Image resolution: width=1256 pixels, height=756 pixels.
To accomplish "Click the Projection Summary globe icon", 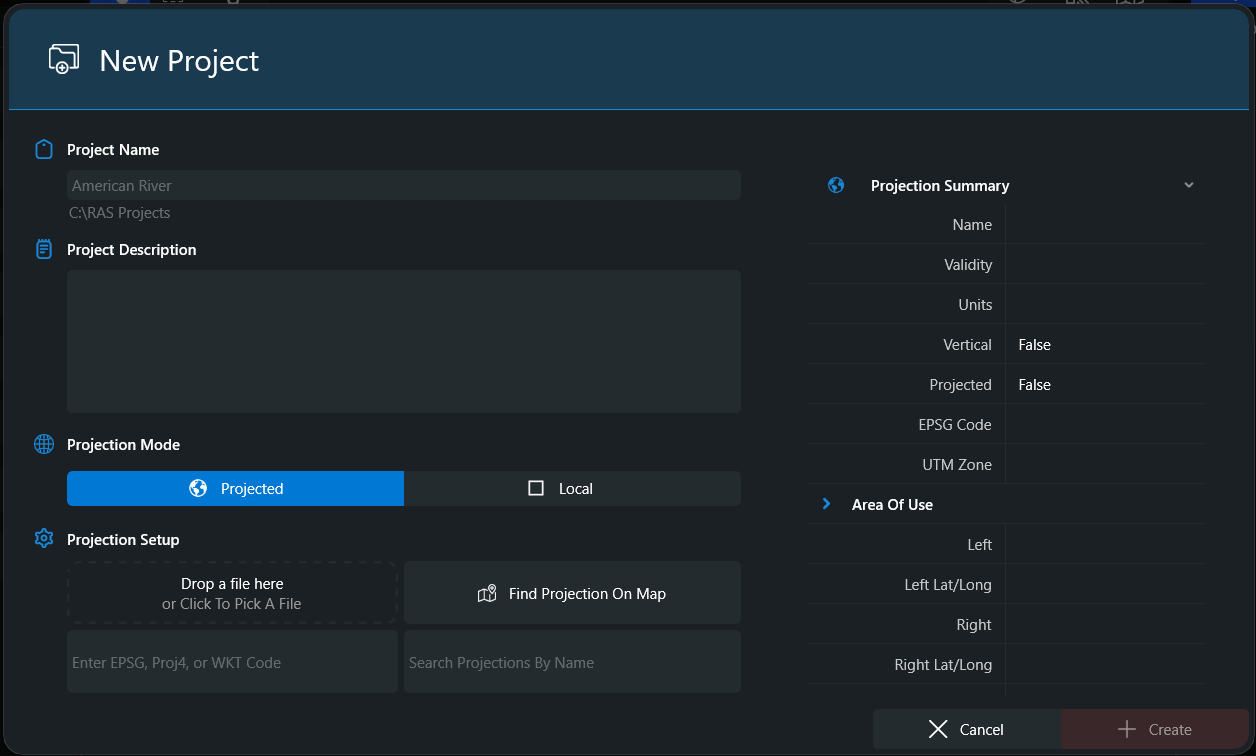I will click(836, 185).
